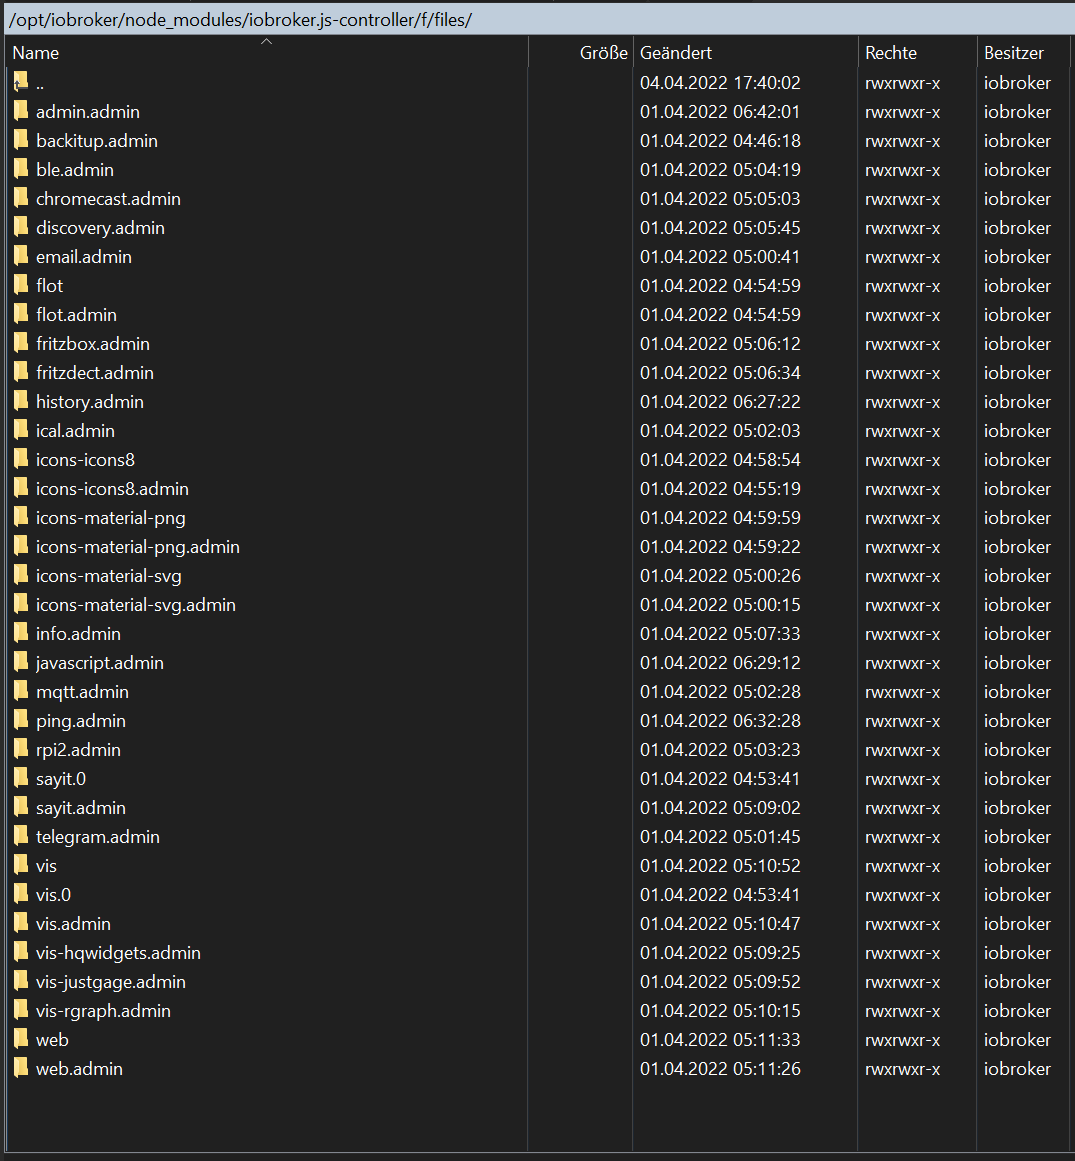Click the icons-icons8 folder icon
Screen dimensions: 1075x1161
pos(21,459)
